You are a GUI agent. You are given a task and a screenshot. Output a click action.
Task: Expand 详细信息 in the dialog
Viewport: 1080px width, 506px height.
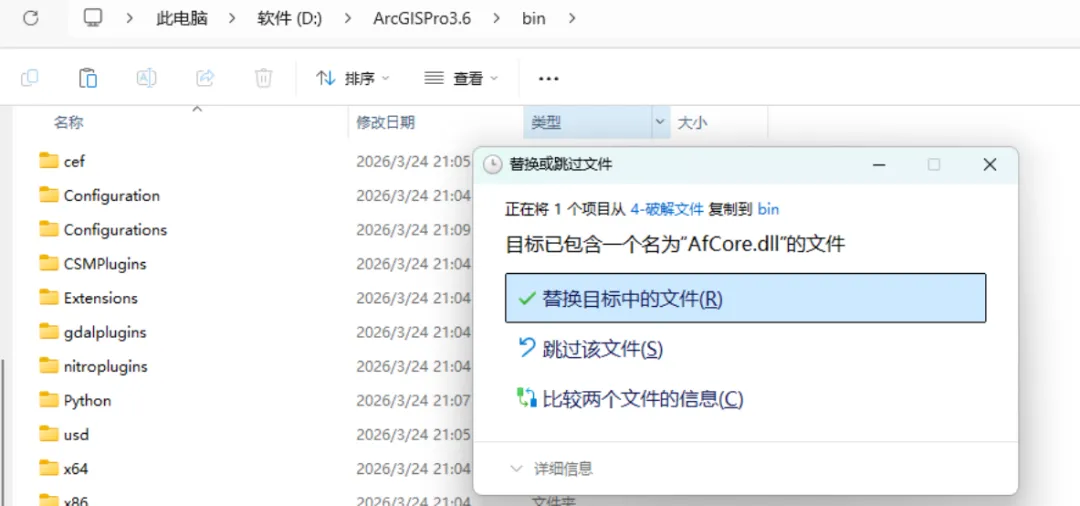click(x=551, y=469)
